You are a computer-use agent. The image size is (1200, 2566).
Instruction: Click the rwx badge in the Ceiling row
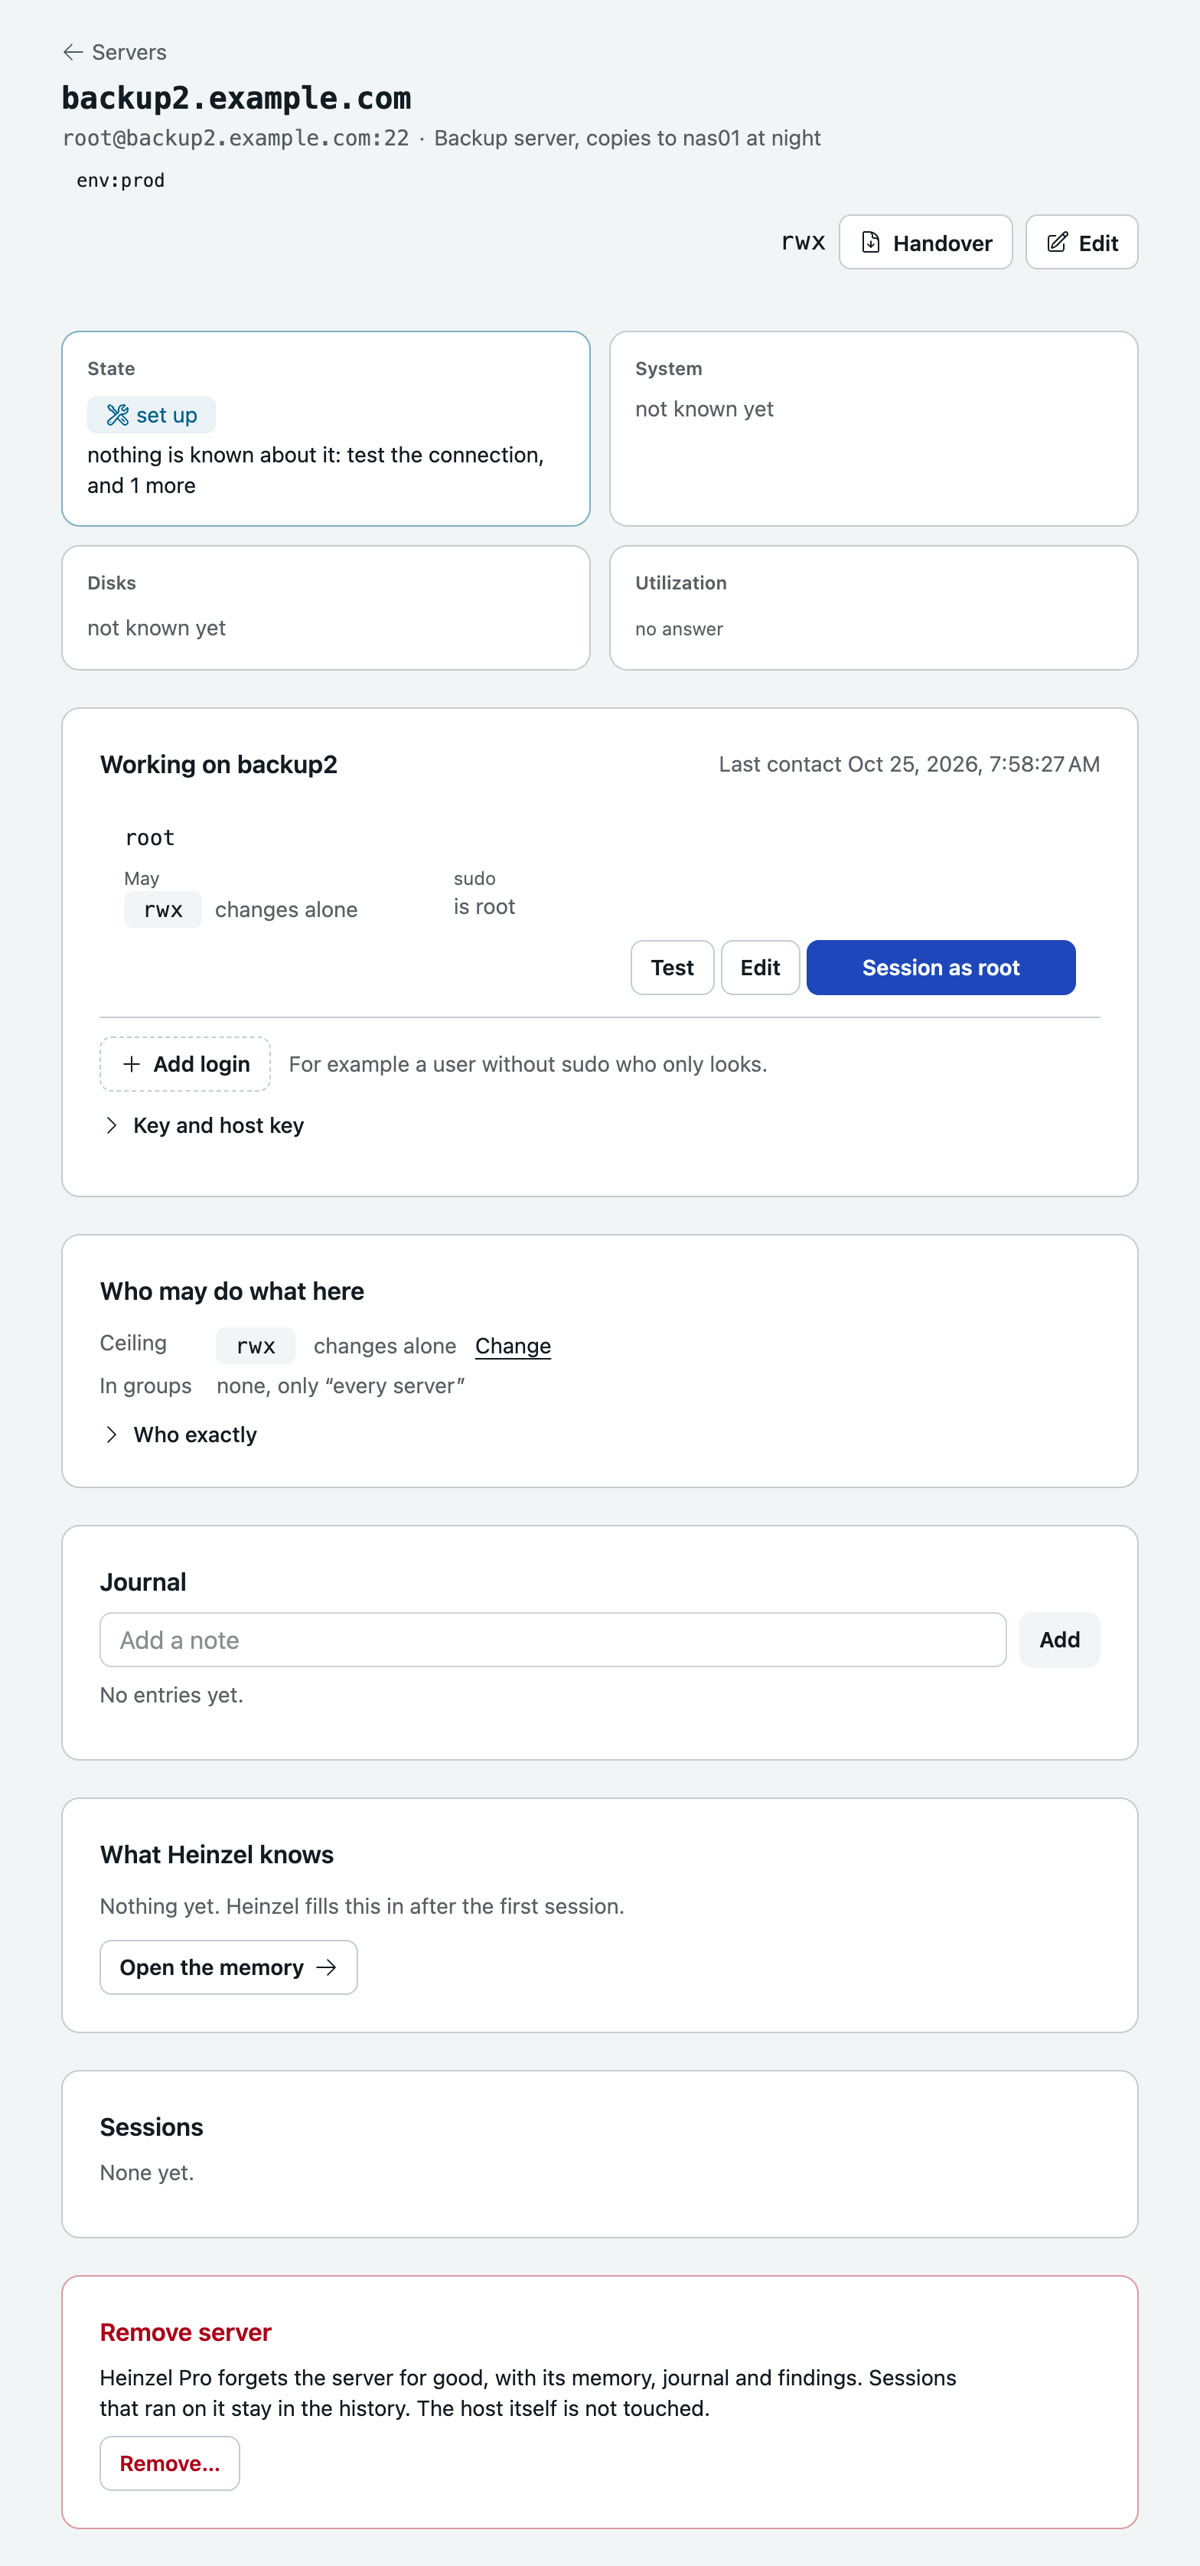[x=255, y=1346]
